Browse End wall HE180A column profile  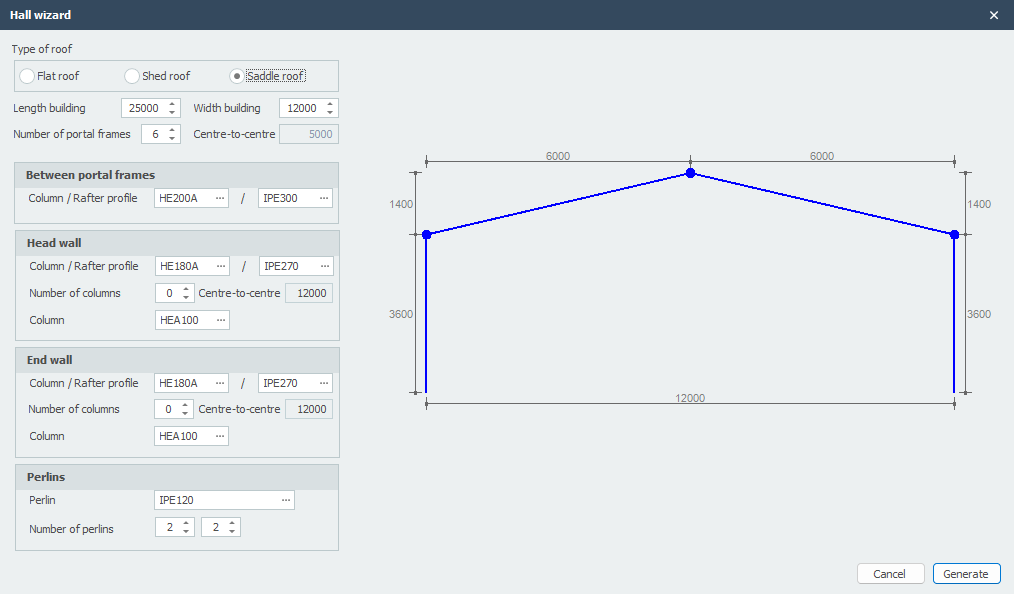pyautogui.click(x=220, y=383)
